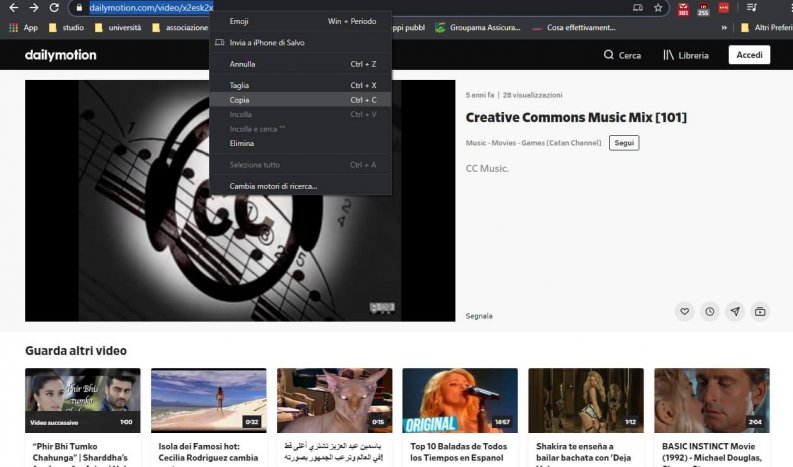Reload the page with refresh icon
Viewport: 793px width, 467px height.
coord(54,8)
